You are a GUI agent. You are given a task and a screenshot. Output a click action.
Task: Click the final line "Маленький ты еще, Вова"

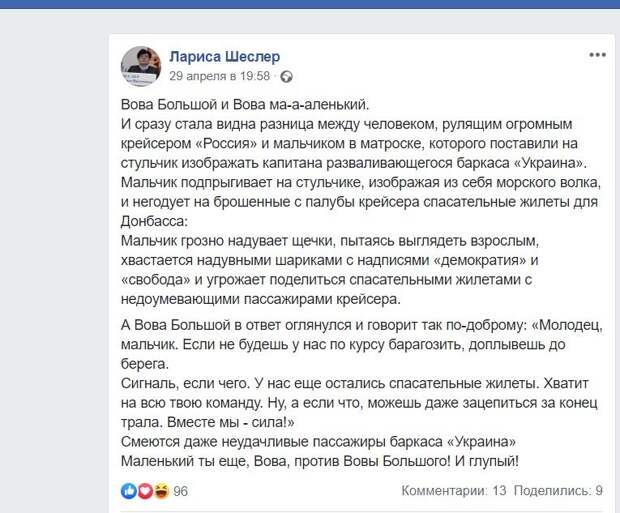(320, 461)
